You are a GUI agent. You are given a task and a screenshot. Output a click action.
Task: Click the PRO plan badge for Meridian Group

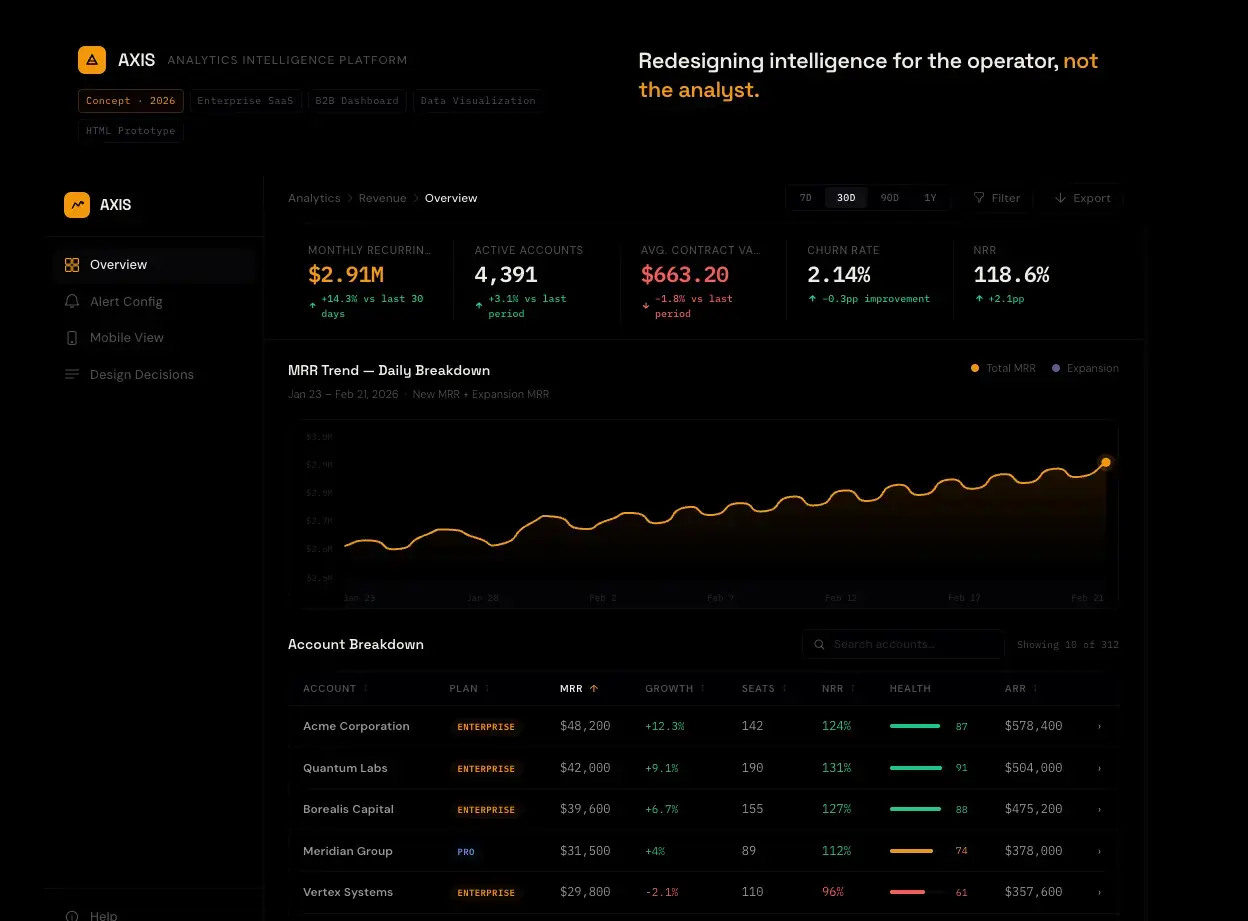click(x=466, y=852)
